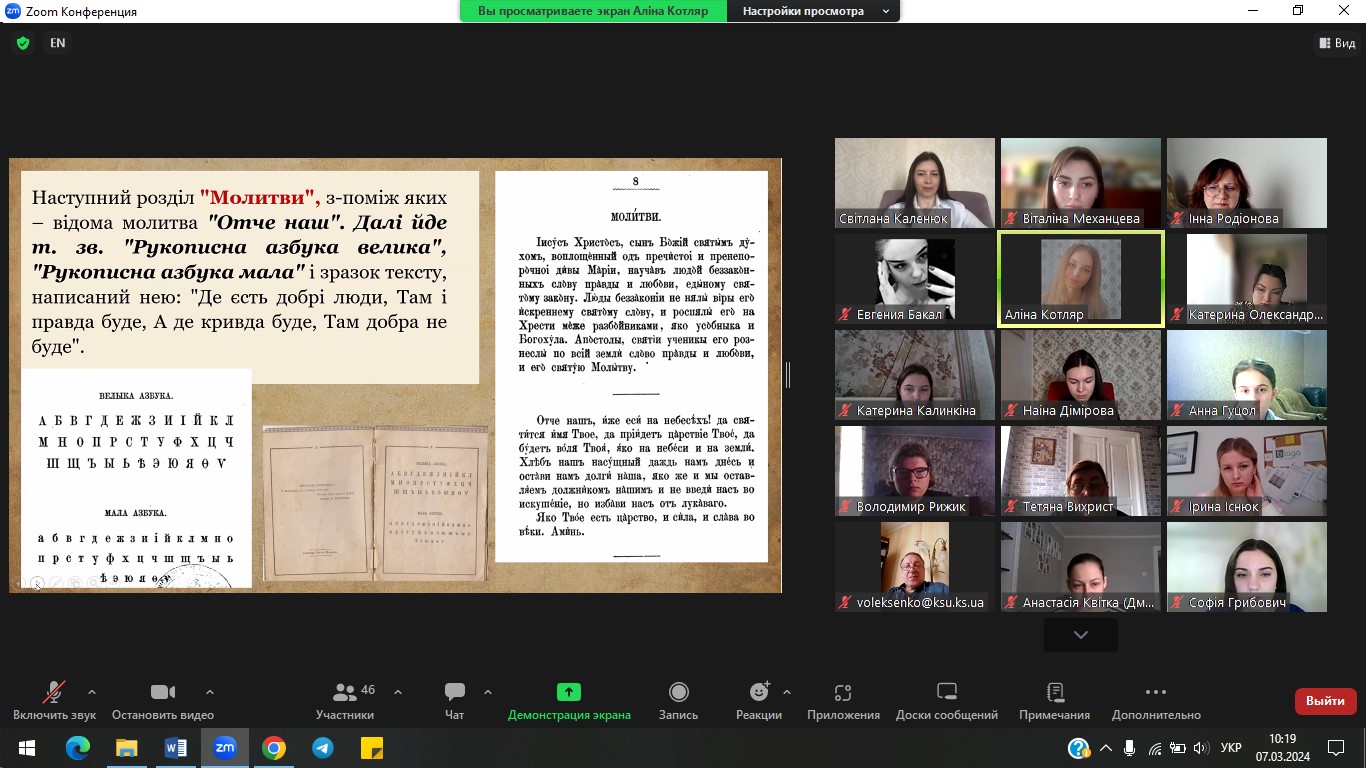Image resolution: width=1366 pixels, height=768 pixels.
Task: Open the Chat panel icon
Action: pyautogui.click(x=455, y=693)
